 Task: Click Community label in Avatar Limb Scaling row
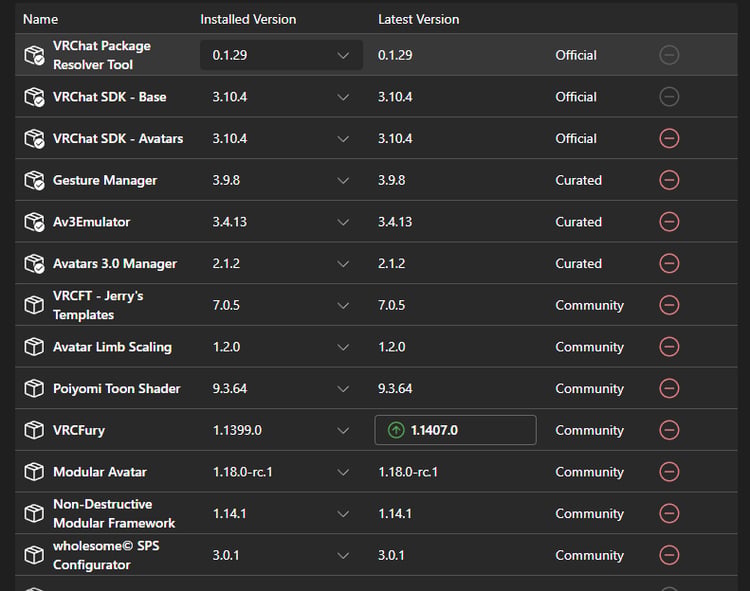point(589,347)
